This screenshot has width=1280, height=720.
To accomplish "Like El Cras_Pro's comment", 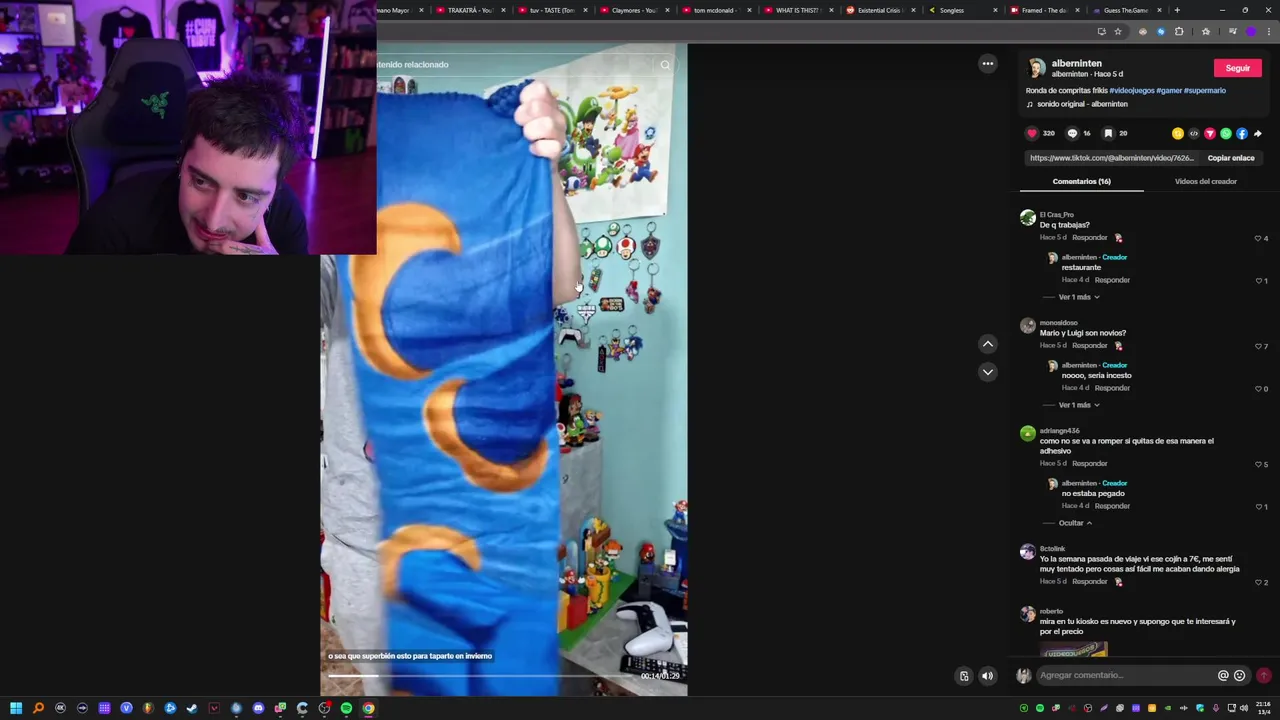I will pos(1258,238).
